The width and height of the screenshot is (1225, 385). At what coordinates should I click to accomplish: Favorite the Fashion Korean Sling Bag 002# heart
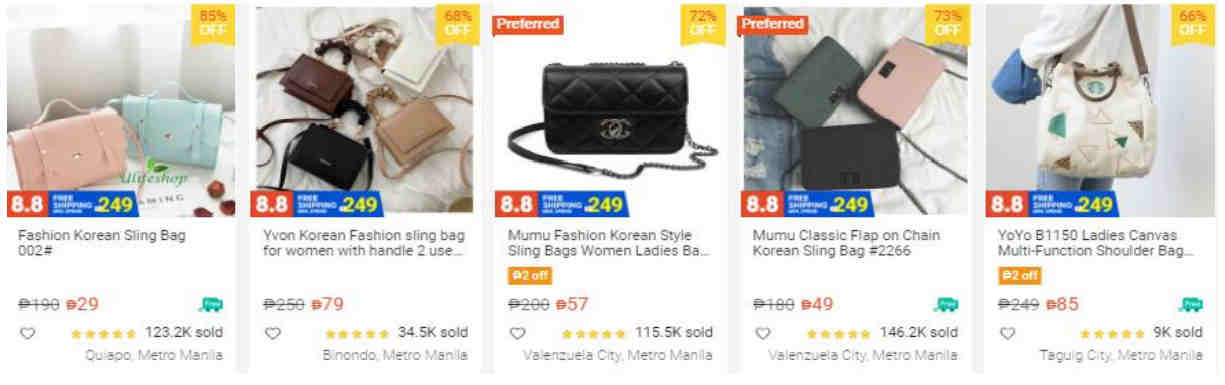[27, 333]
